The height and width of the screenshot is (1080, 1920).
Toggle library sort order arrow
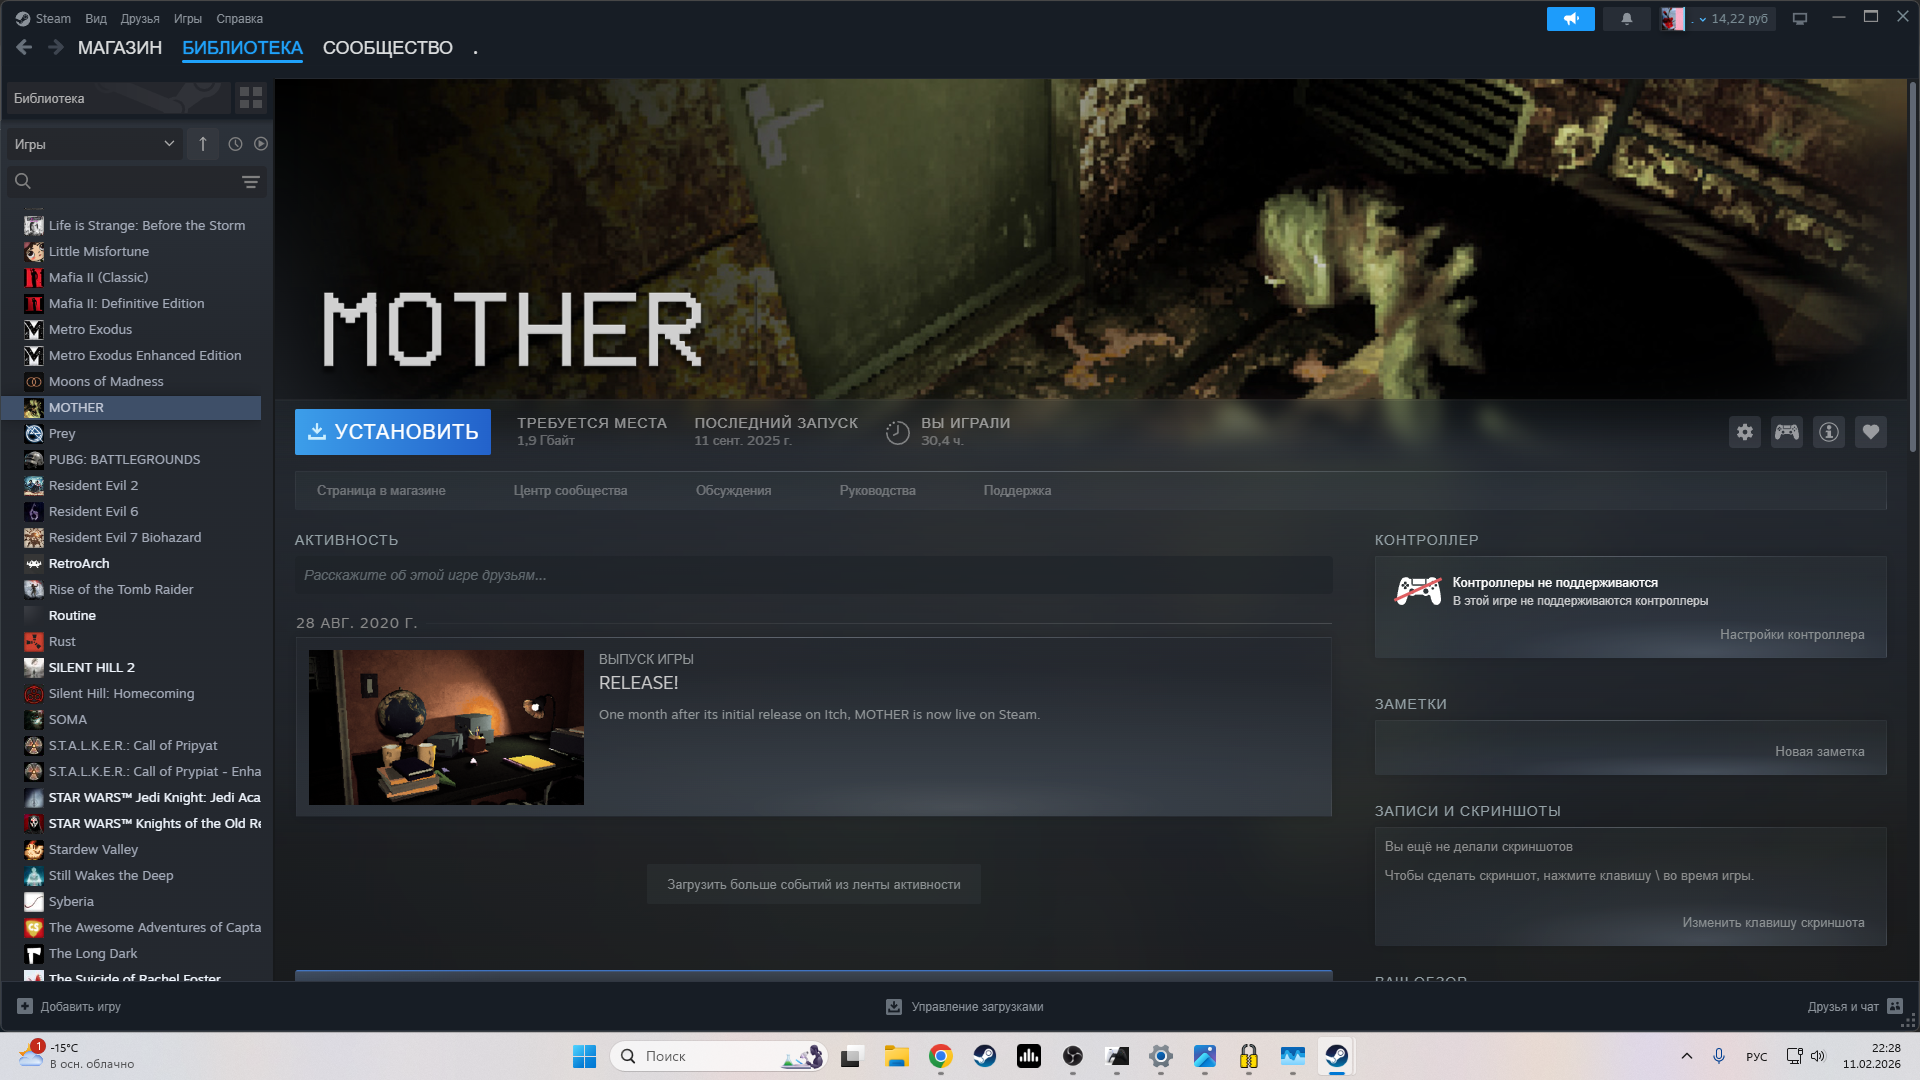point(202,144)
